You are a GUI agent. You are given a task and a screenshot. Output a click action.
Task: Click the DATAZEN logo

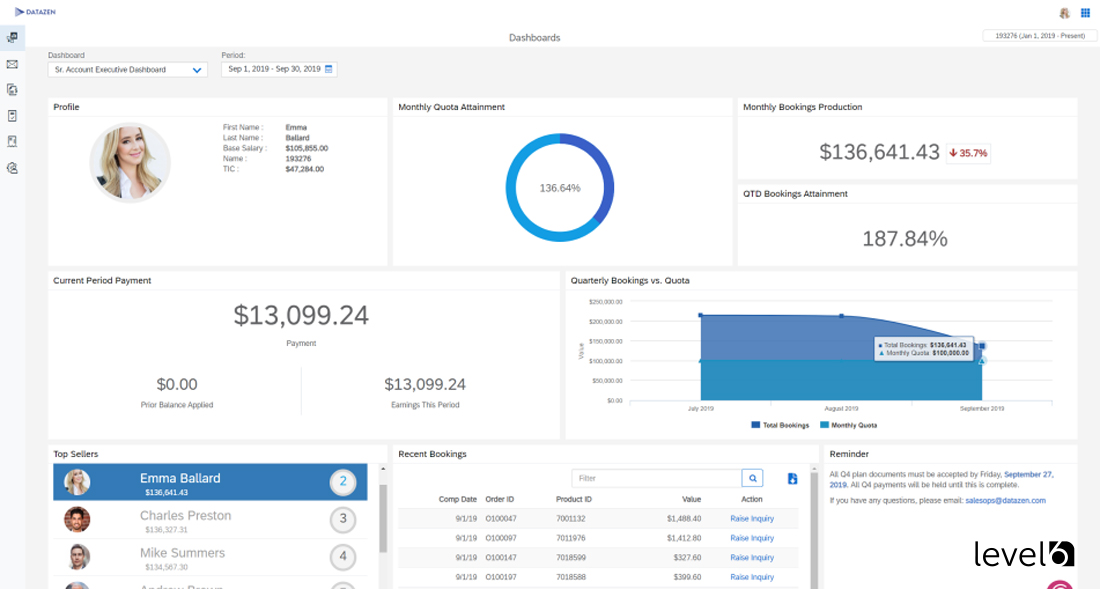click(33, 12)
